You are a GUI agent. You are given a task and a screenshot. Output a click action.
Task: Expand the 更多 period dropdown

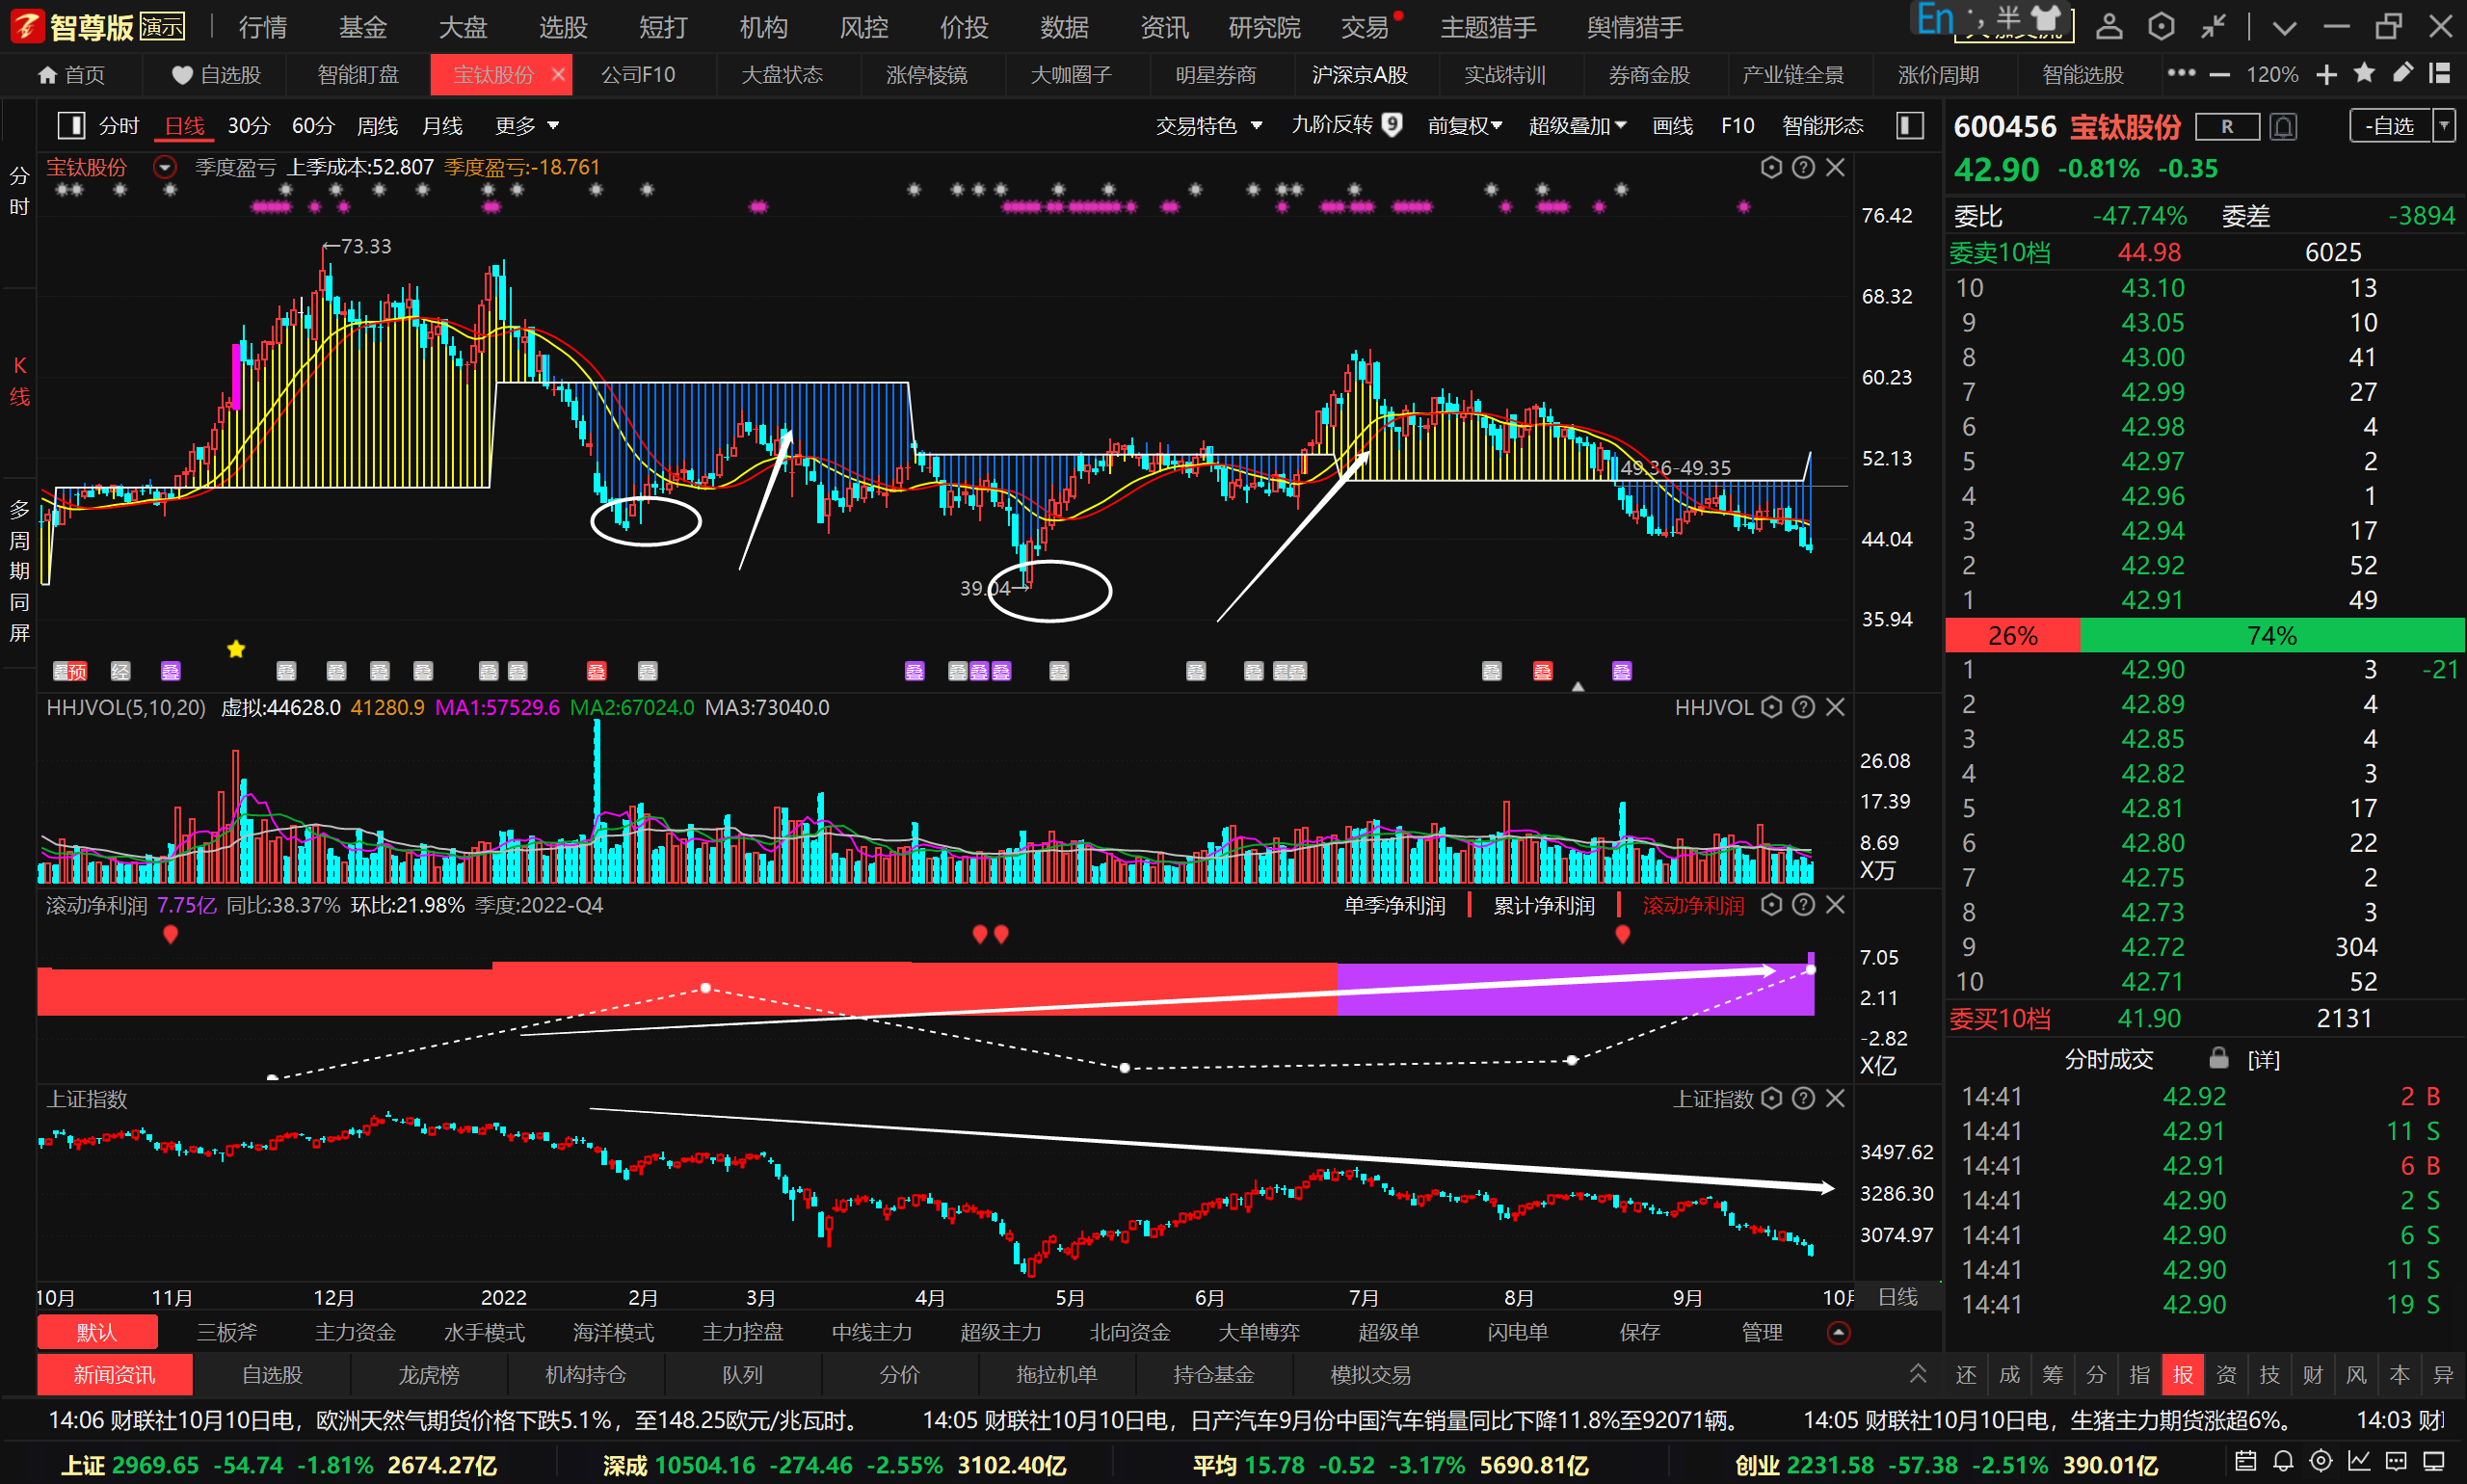tap(527, 125)
